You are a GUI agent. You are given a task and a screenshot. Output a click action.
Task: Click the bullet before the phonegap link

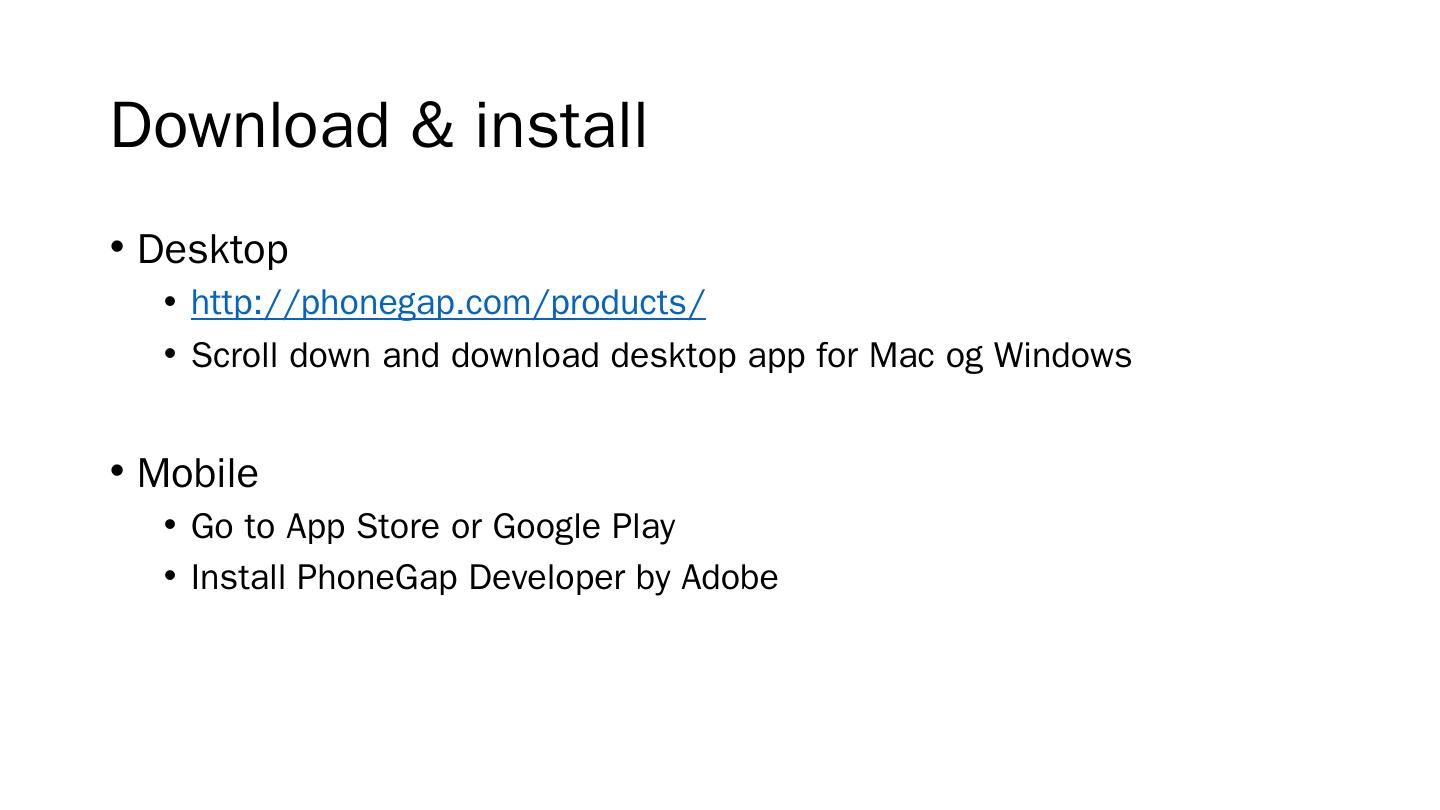pos(170,300)
